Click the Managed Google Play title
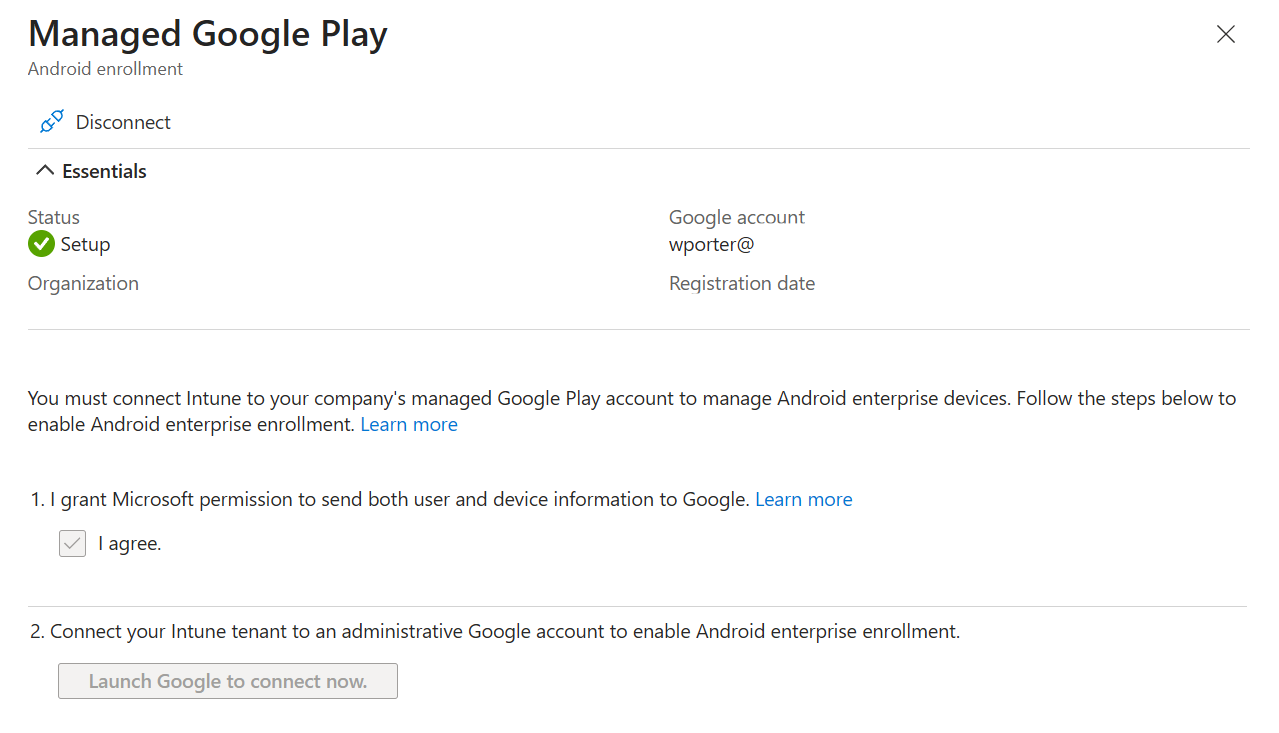1279x733 pixels. click(x=208, y=34)
